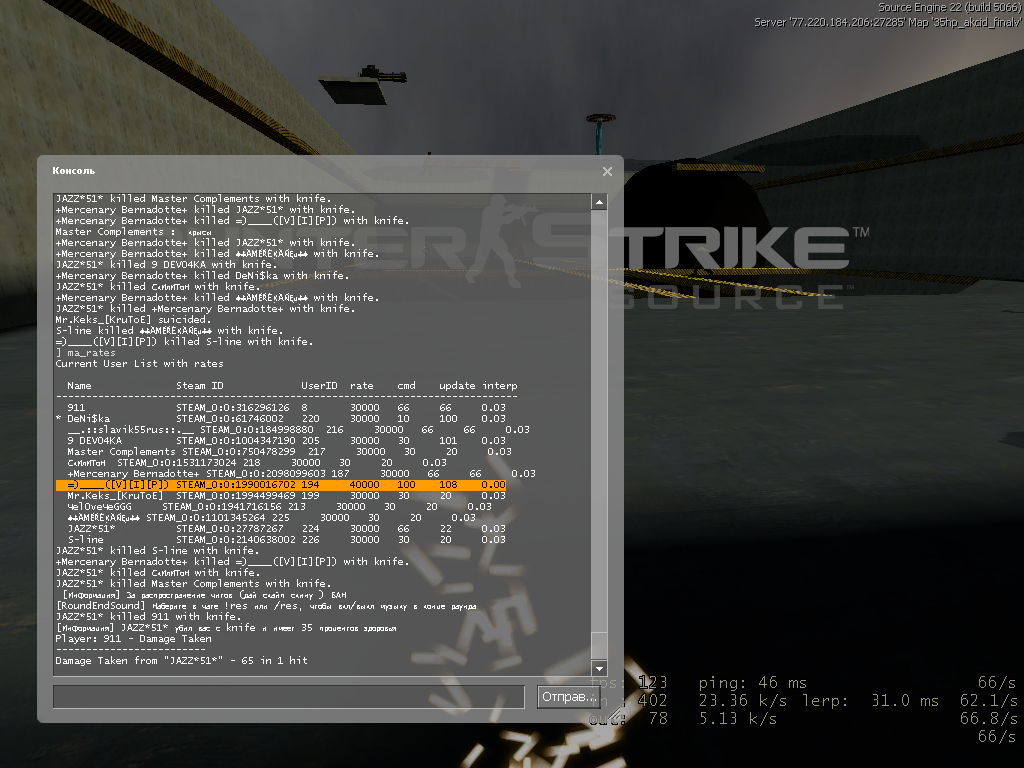
Task: Click 'Damage Taken from "JAZZ*51*"' line
Action: [182, 661]
